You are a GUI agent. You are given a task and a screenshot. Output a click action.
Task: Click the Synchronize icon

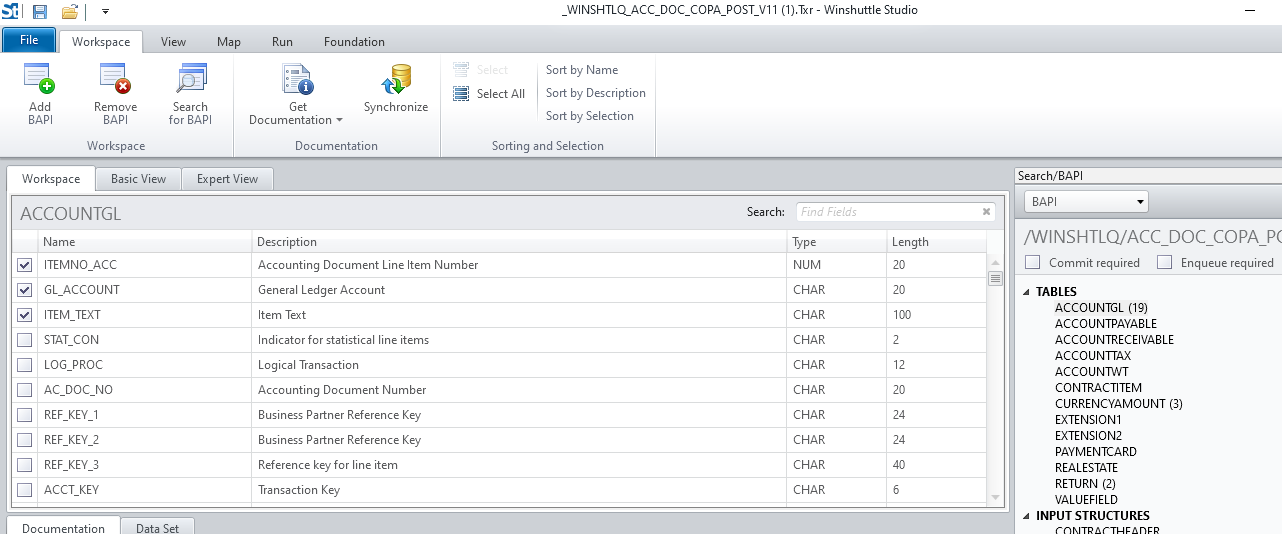point(396,79)
